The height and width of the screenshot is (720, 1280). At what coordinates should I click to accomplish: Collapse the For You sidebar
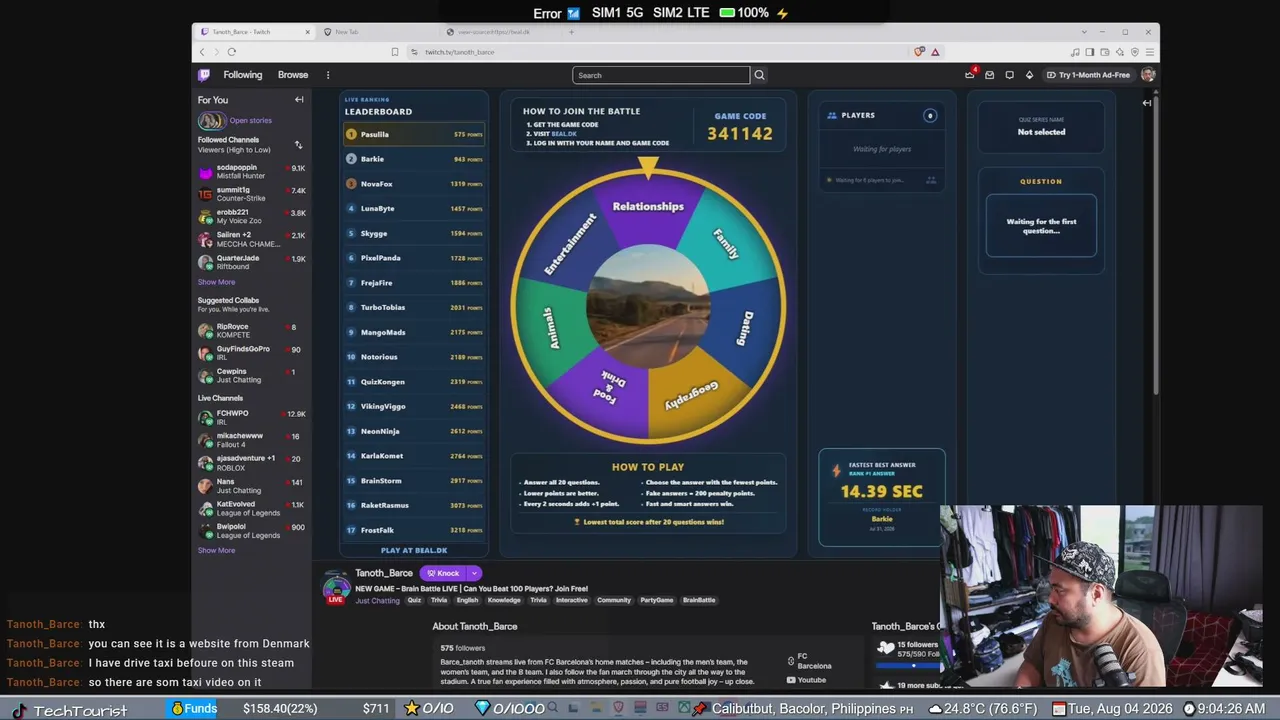click(x=299, y=100)
